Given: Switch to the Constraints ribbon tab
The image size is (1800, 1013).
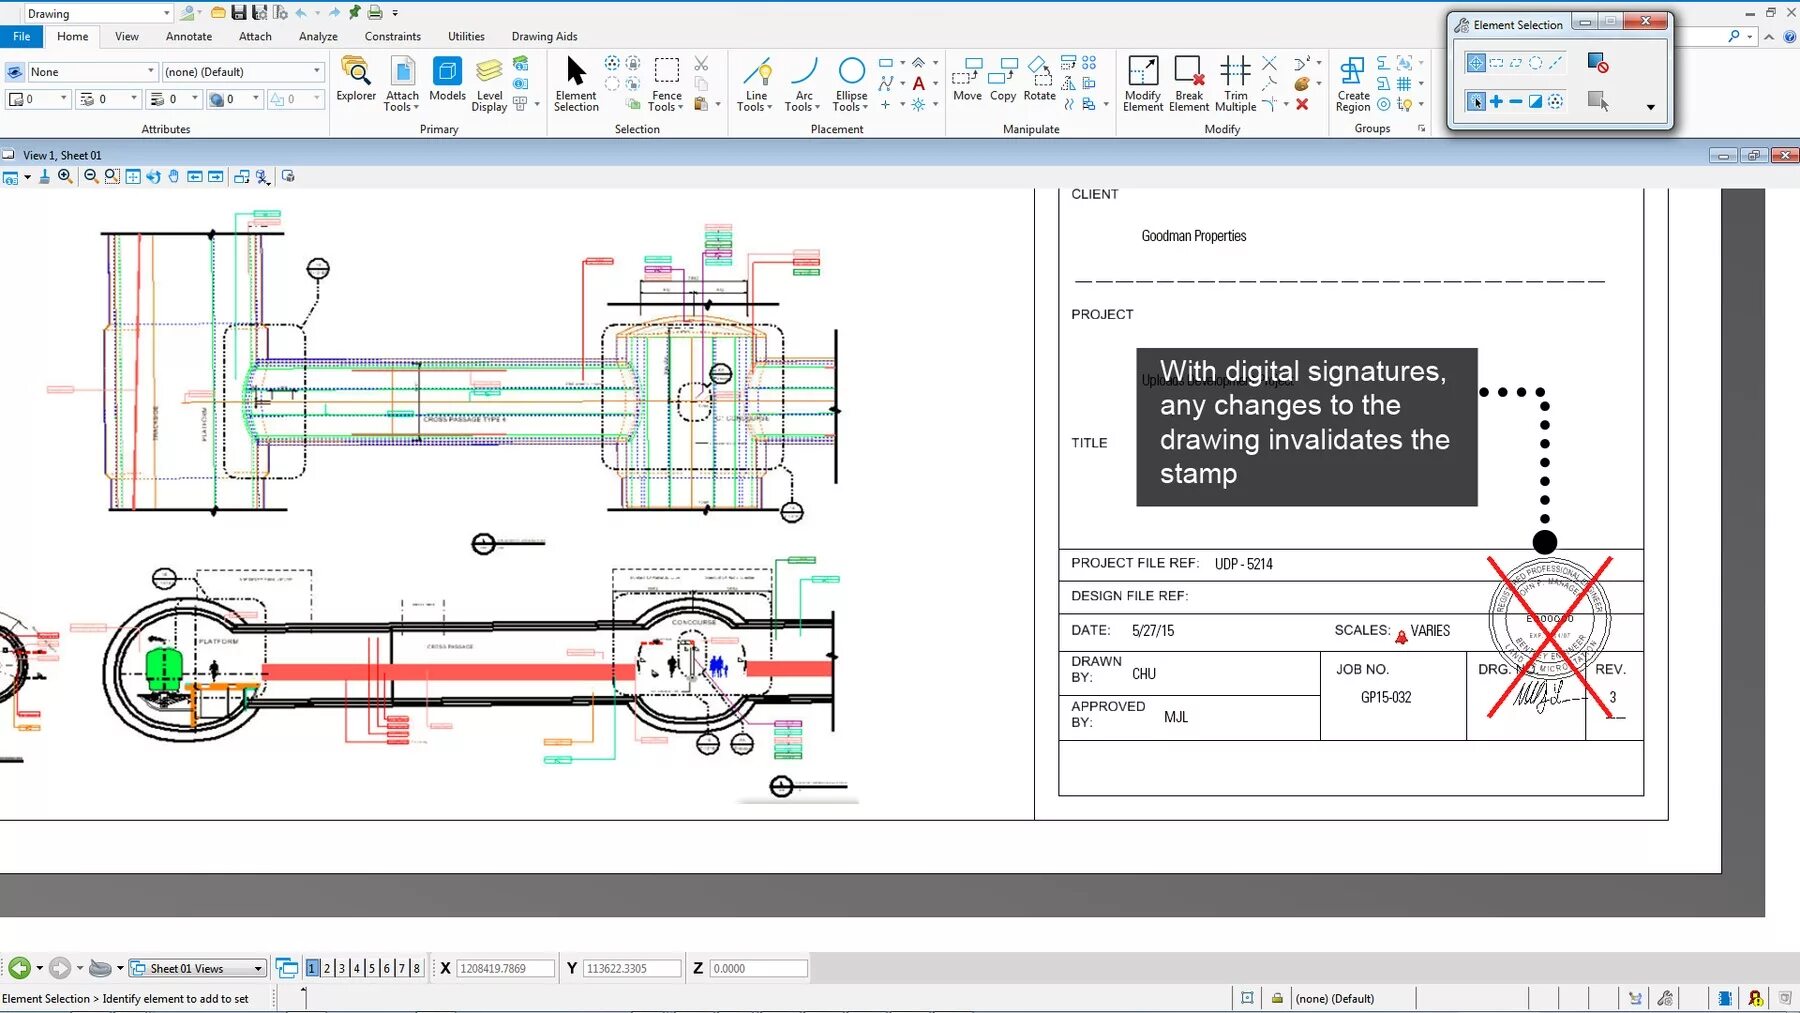Looking at the screenshot, I should click(x=392, y=36).
